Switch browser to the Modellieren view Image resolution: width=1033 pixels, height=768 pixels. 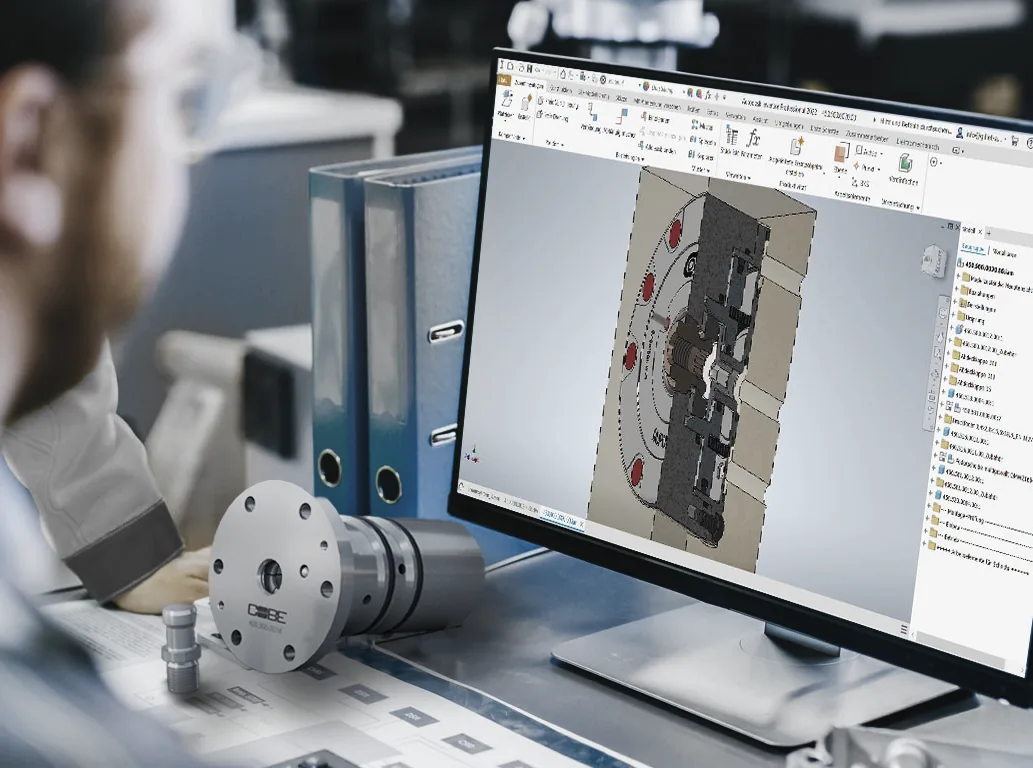coord(1004,253)
